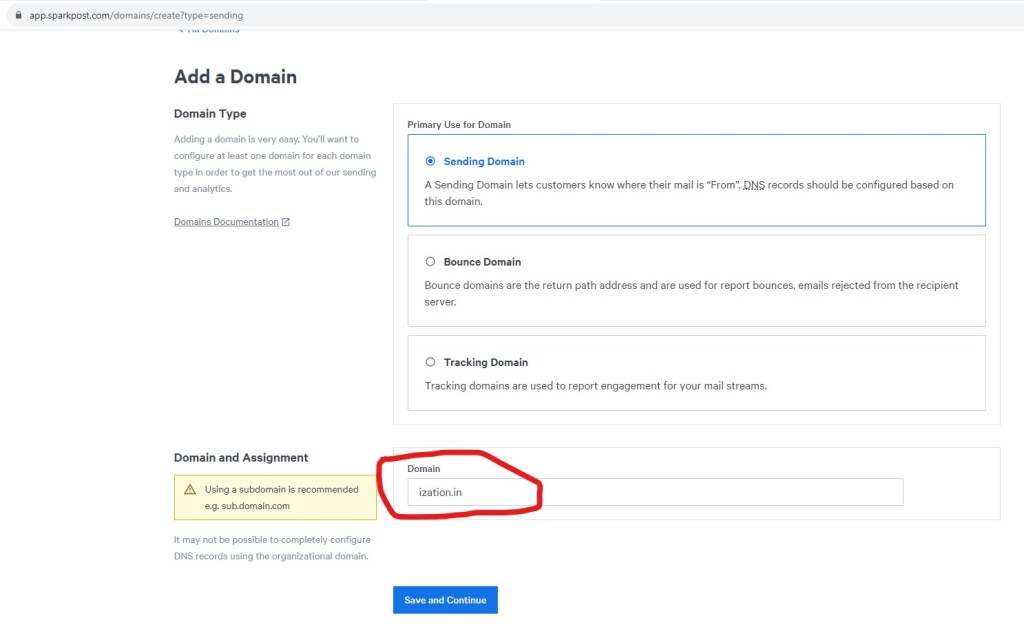Click the warning triangle icon in subdomain notice
1024x644 pixels.
tap(190, 490)
